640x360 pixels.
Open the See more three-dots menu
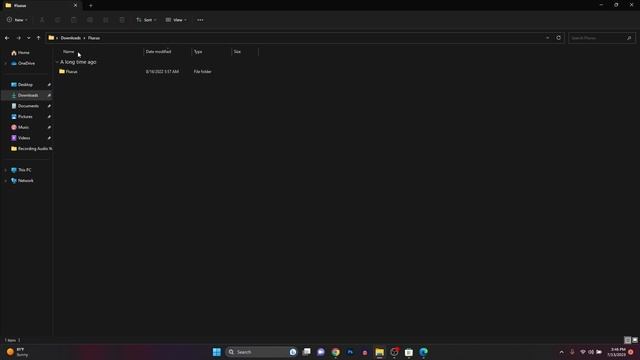[x=200, y=20]
